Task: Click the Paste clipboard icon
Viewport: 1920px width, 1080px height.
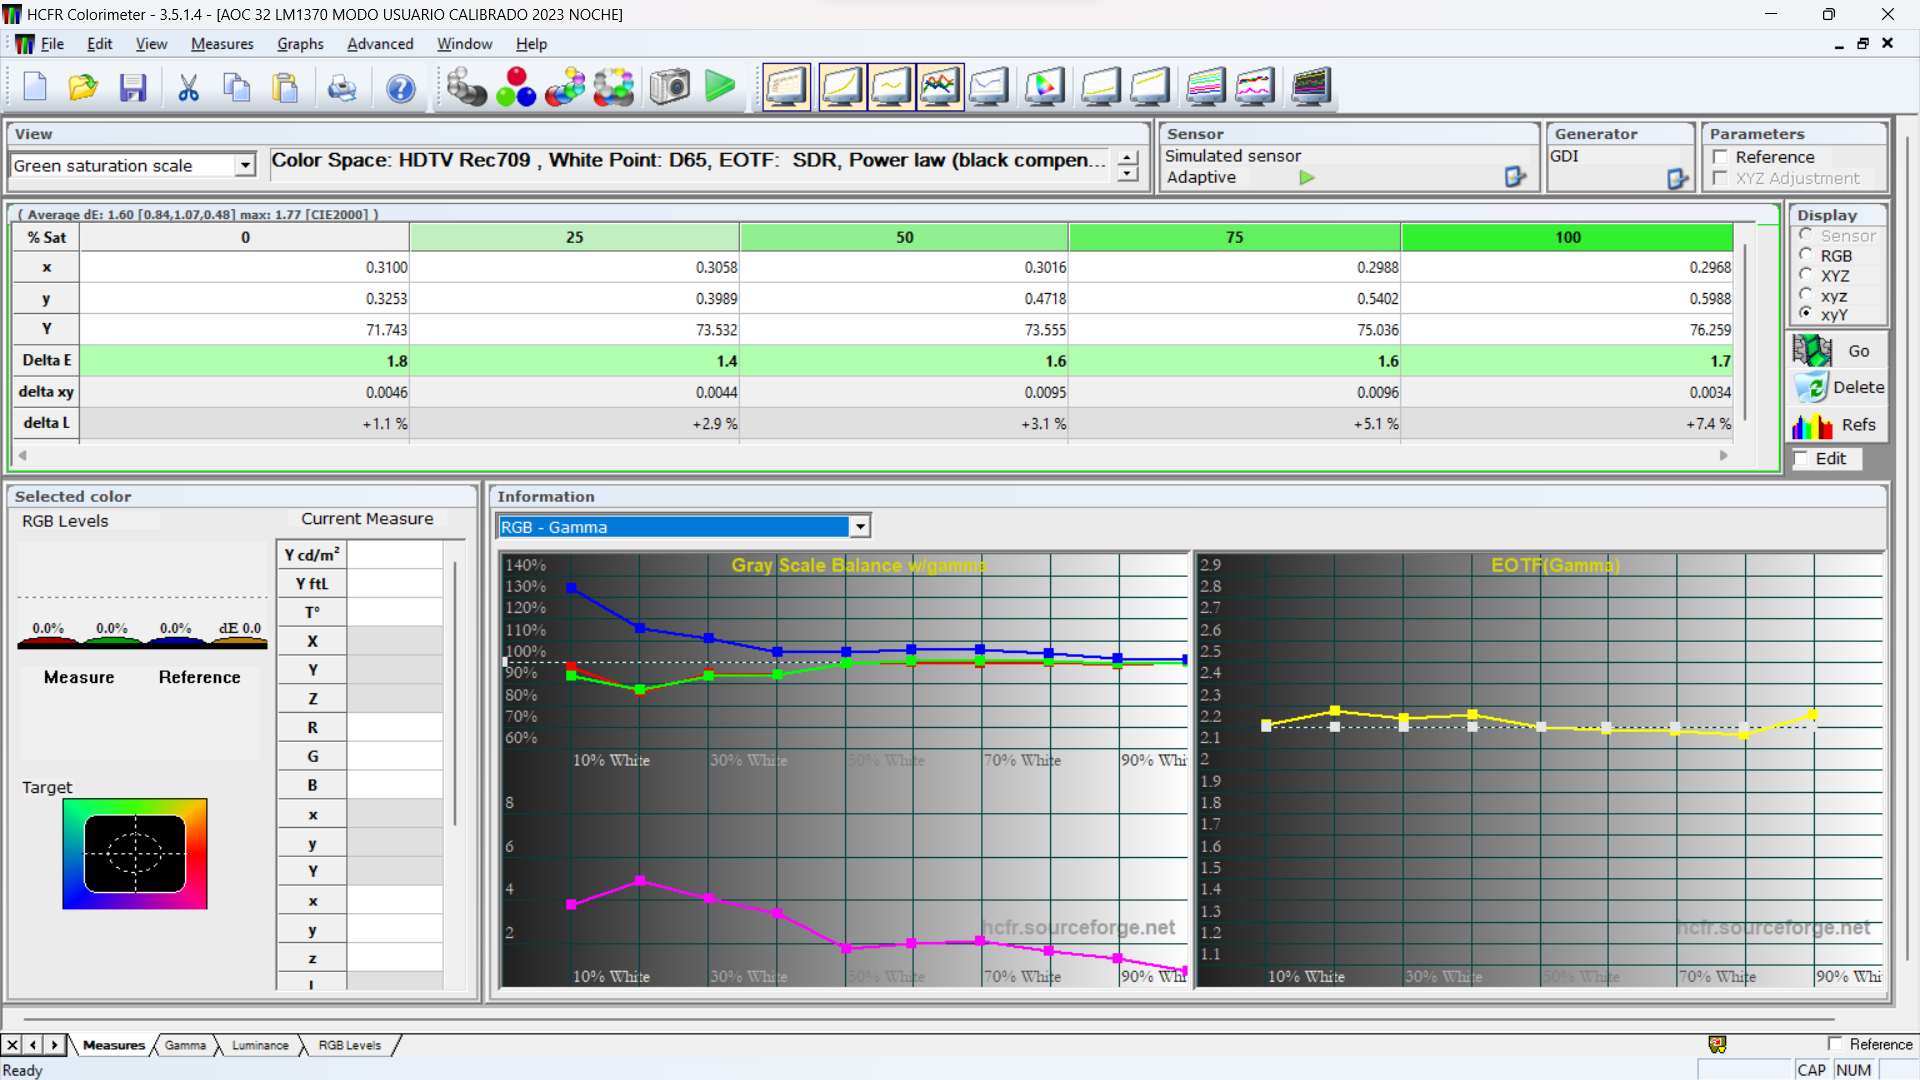Action: point(286,87)
